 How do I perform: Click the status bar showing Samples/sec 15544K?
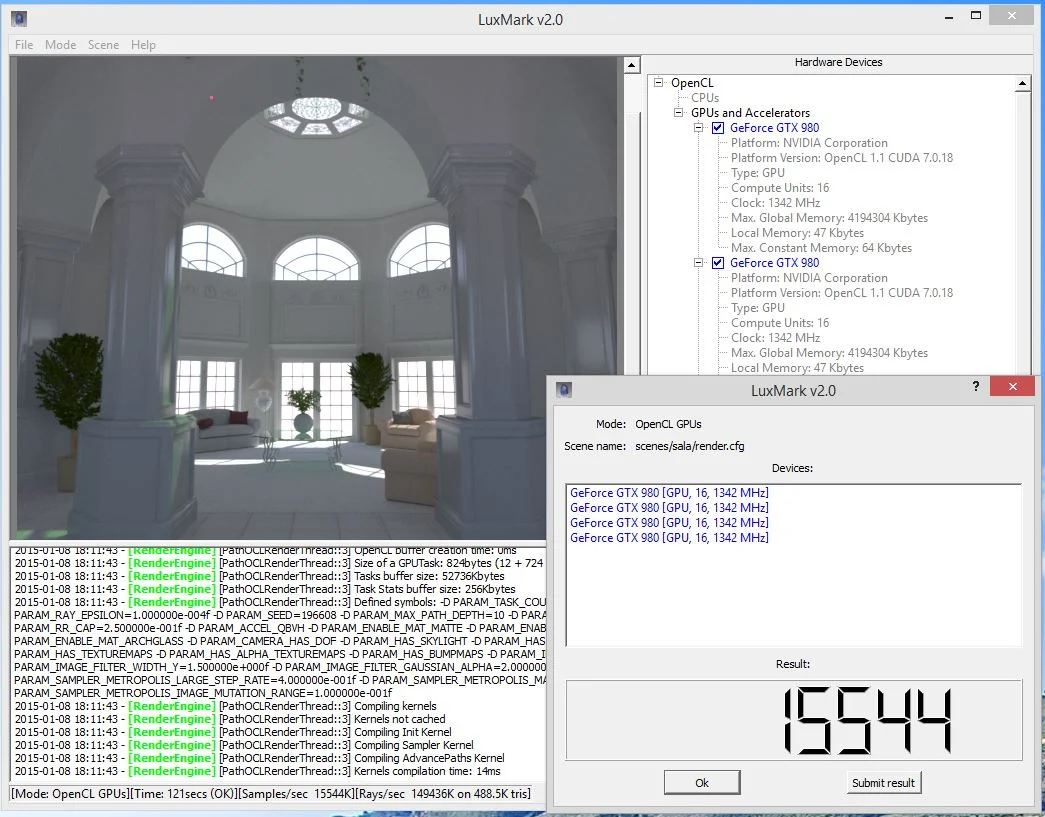pyautogui.click(x=277, y=794)
